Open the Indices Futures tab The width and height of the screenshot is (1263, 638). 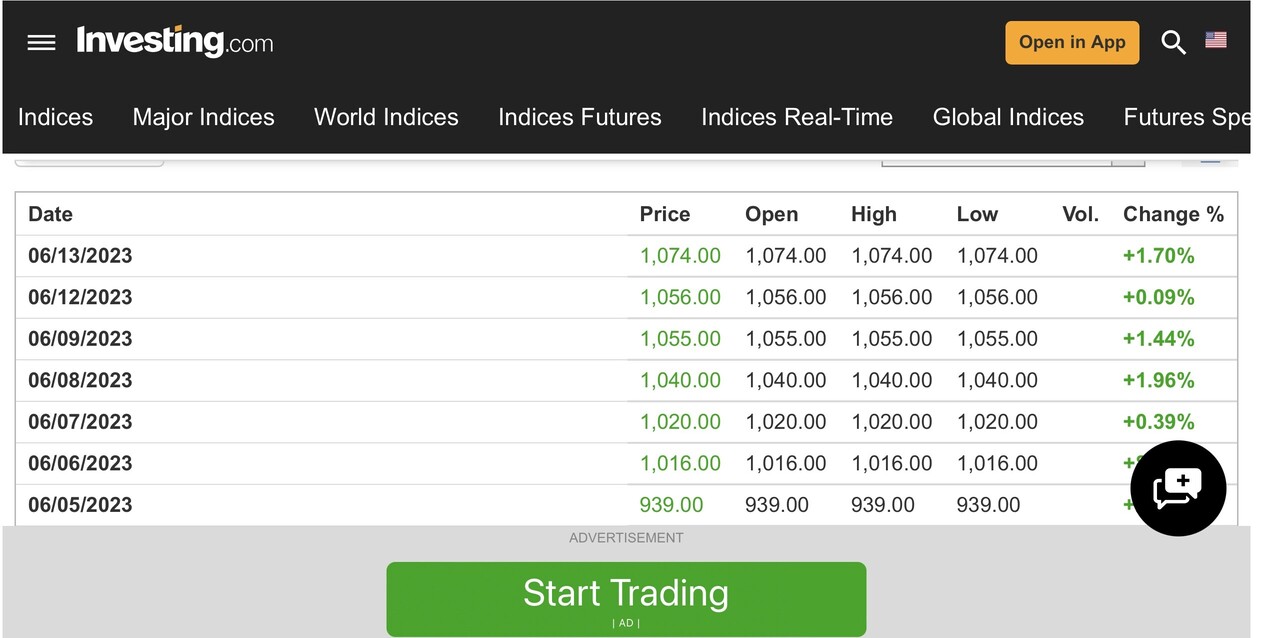pyautogui.click(x=580, y=117)
